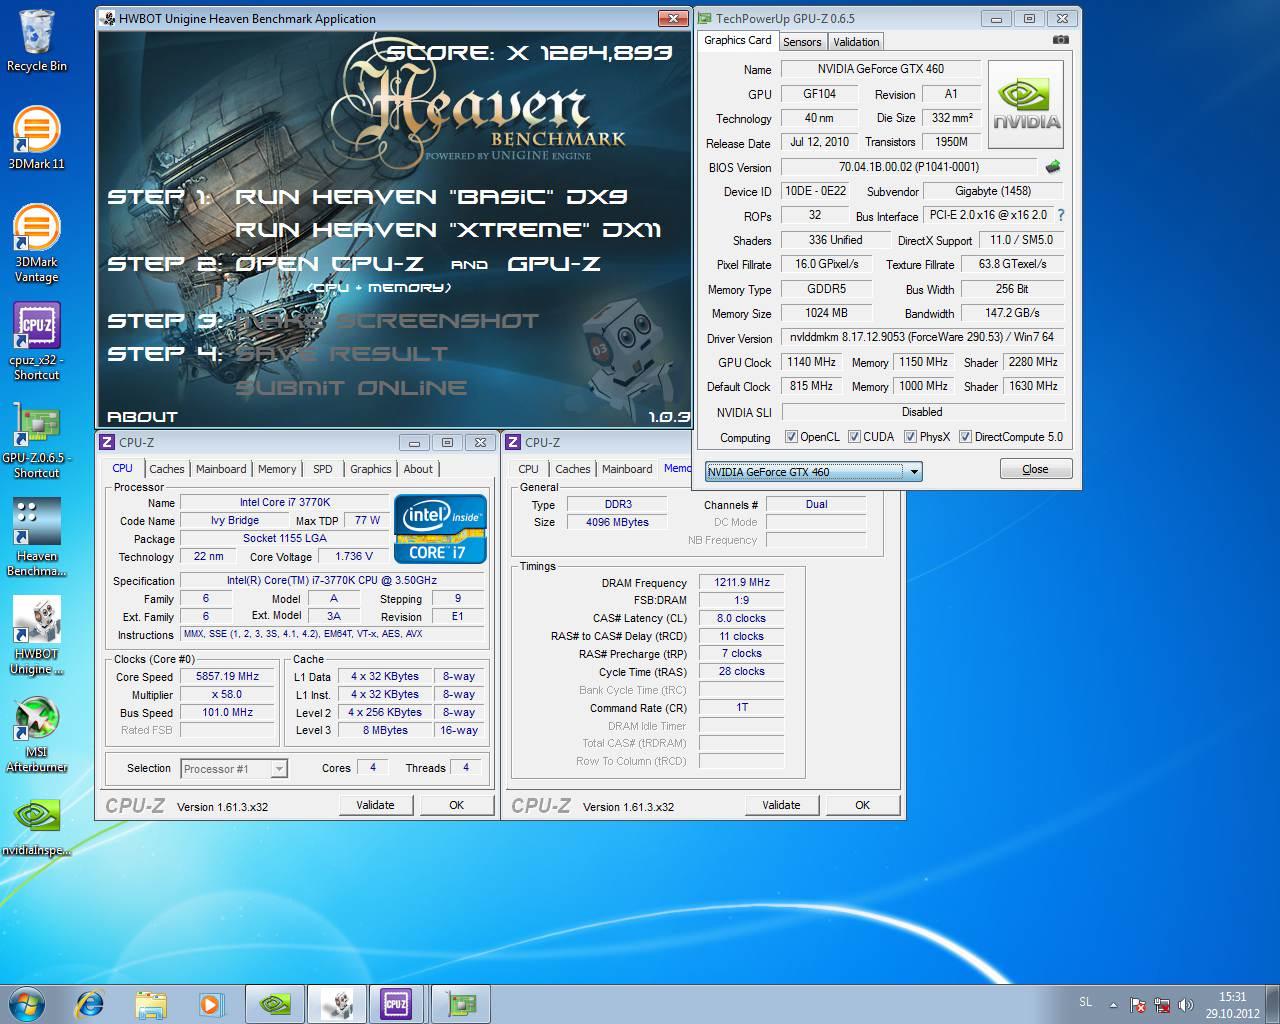
Task: Click Run Heaven "Xtreme" DX11
Action: [448, 230]
